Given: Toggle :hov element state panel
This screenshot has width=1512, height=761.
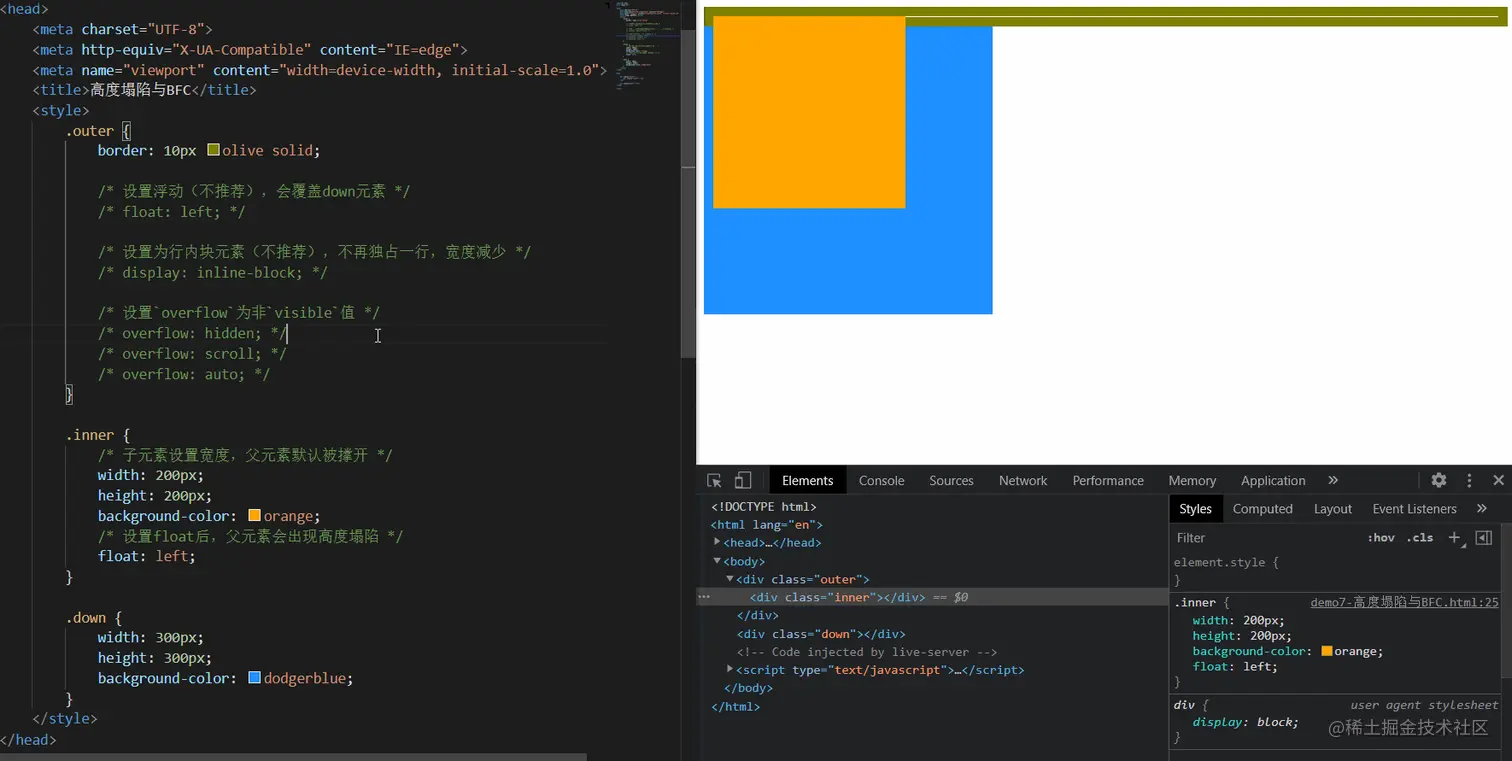Looking at the screenshot, I should [1381, 538].
